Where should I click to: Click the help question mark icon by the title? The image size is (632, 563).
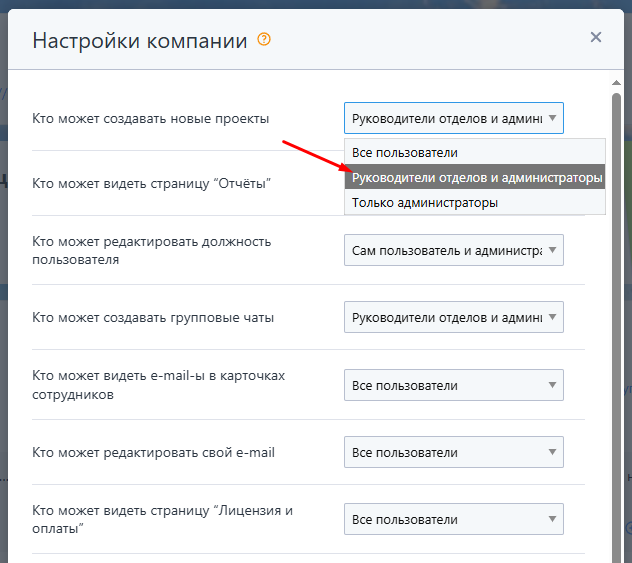click(264, 40)
